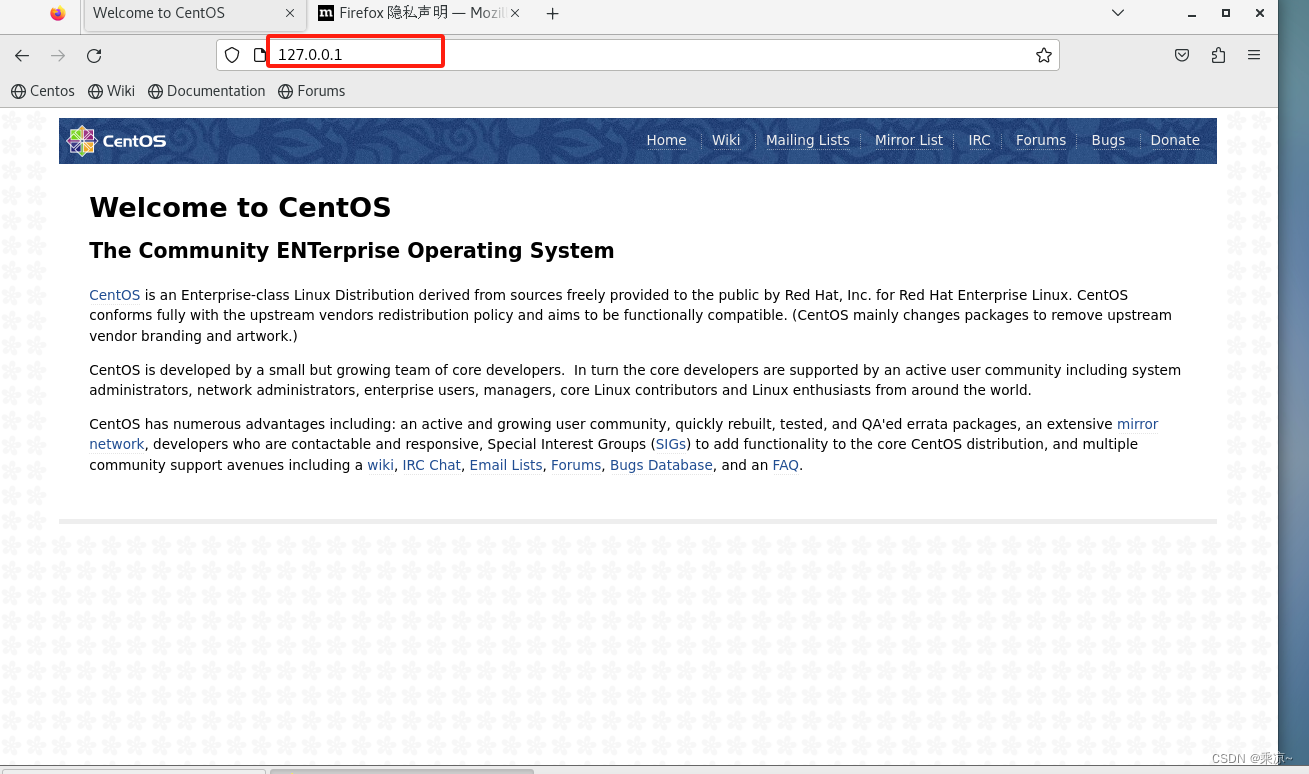Minimize the Firefox window
1309x774 pixels.
click(1192, 13)
